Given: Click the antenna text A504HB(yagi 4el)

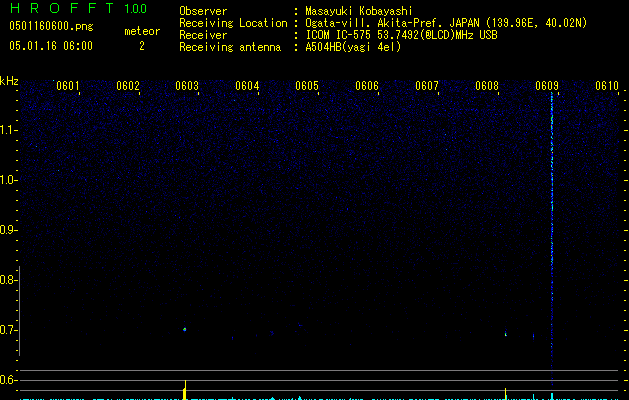Looking at the screenshot, I should coord(353,47).
